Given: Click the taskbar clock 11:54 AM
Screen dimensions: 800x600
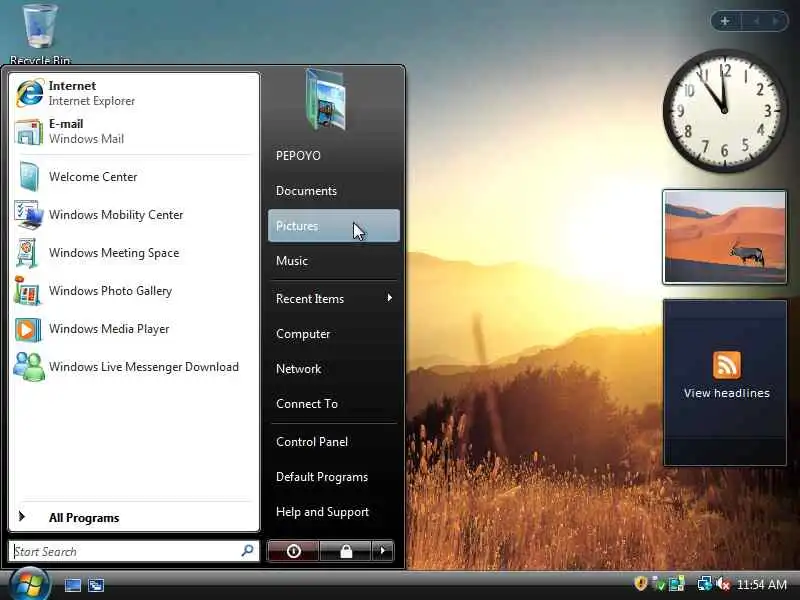Looking at the screenshot, I should click(762, 584).
